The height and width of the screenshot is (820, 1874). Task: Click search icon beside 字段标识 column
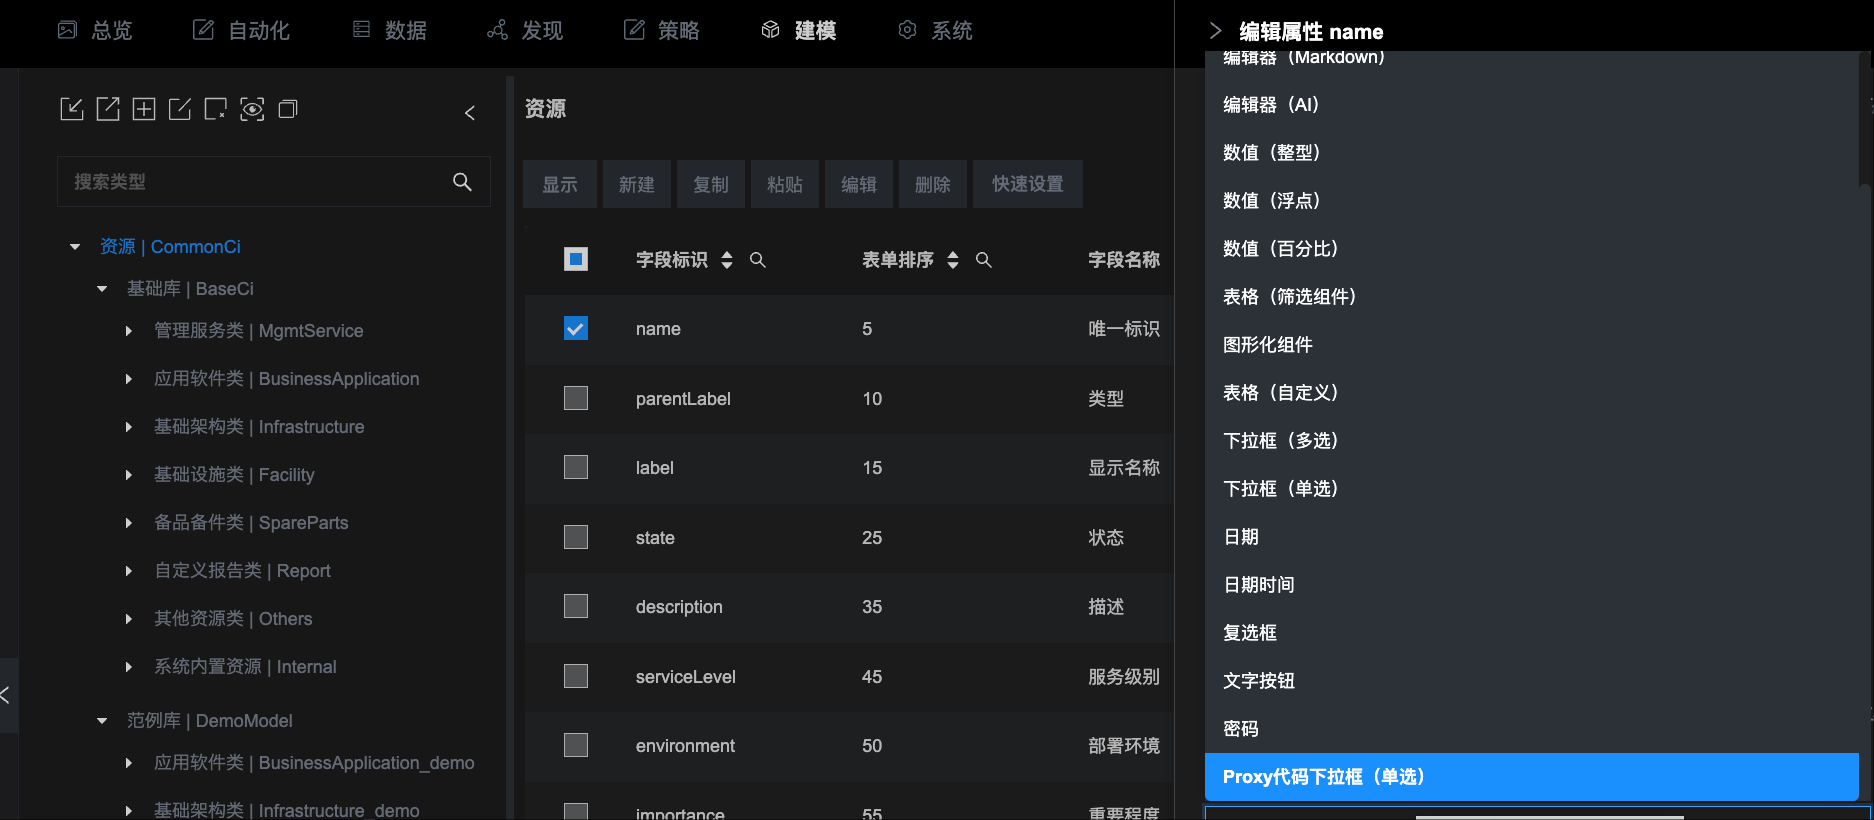758,260
